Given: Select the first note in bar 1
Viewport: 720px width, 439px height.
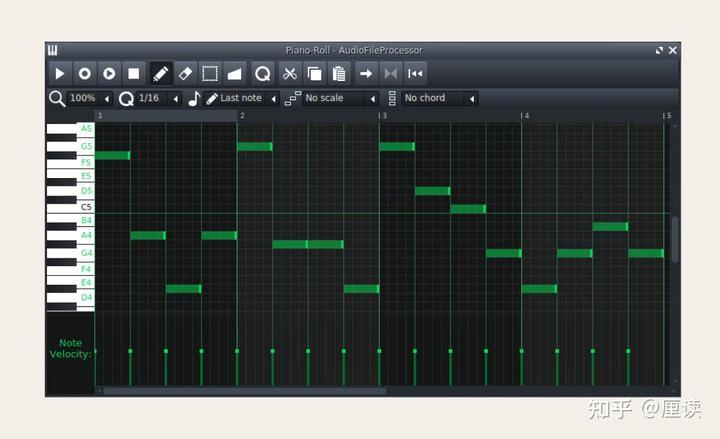Looking at the screenshot, I should coord(112,155).
